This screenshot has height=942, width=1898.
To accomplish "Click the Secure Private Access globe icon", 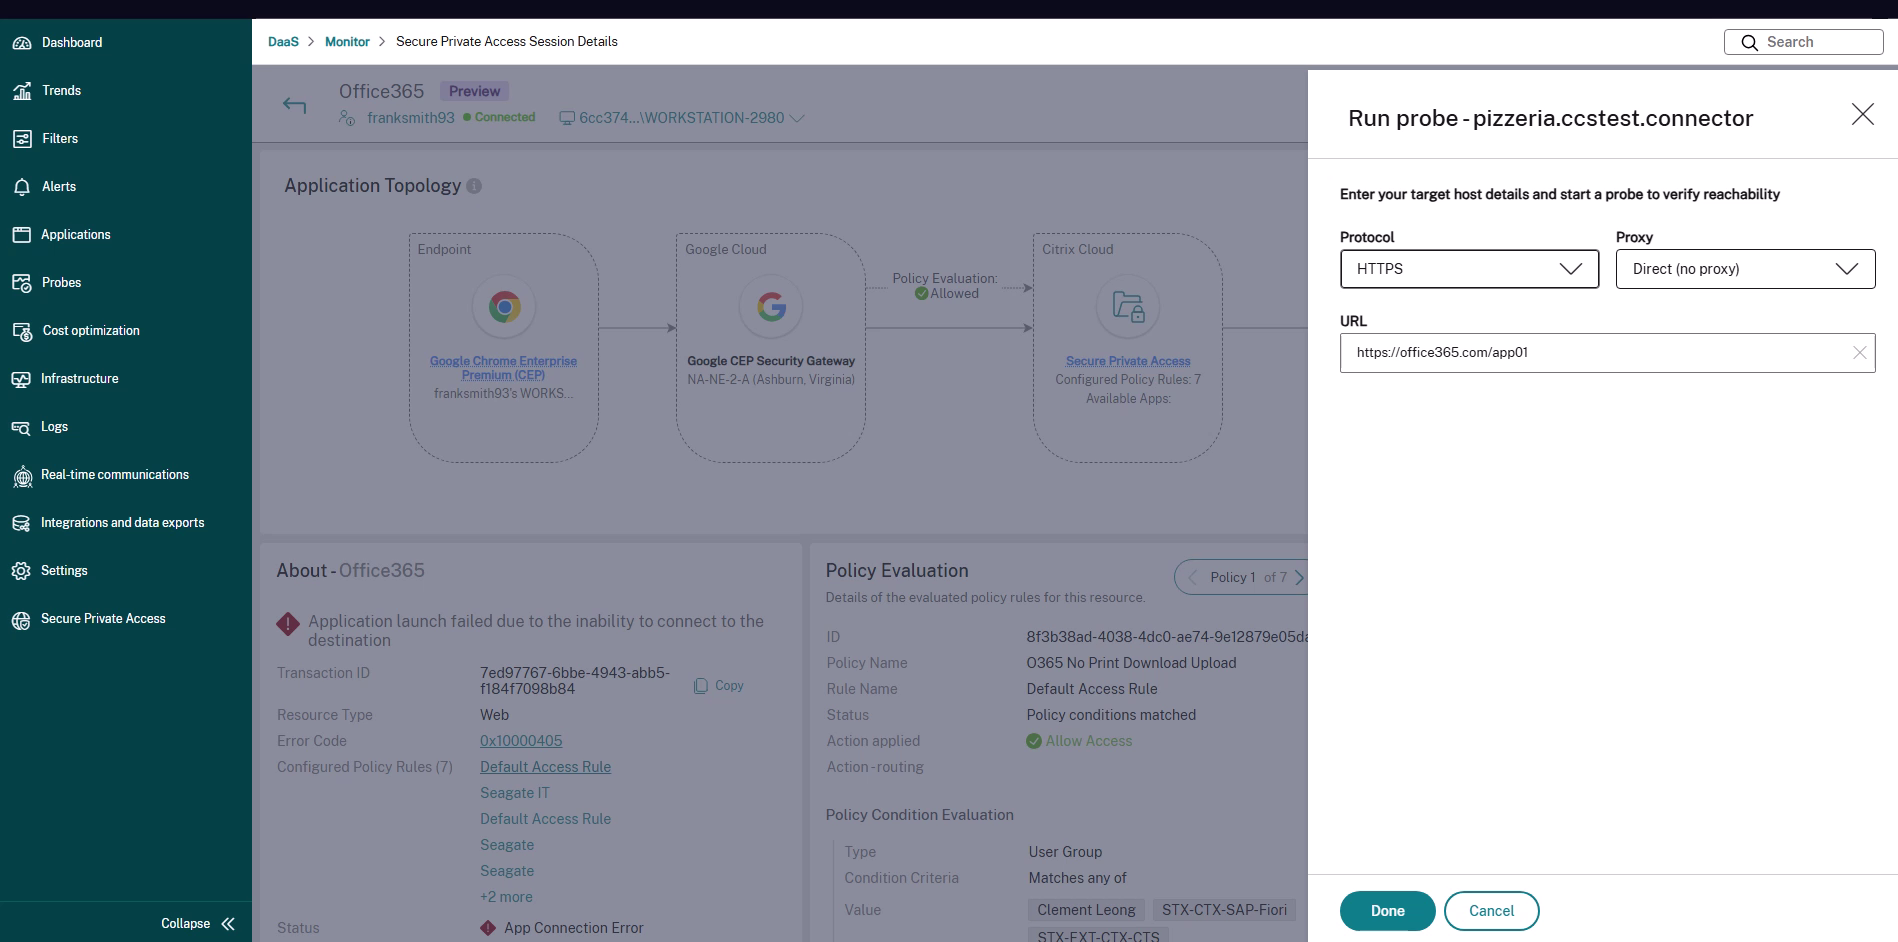I will coord(21,620).
